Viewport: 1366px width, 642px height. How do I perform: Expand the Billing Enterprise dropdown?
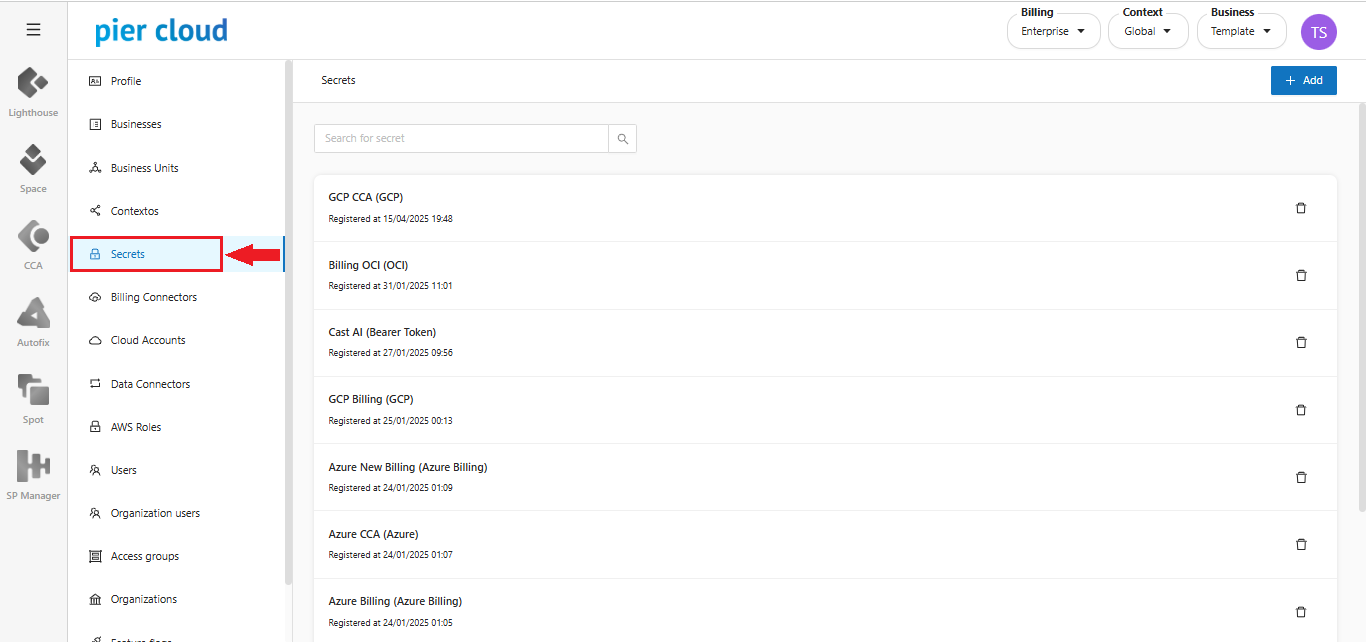click(1053, 31)
